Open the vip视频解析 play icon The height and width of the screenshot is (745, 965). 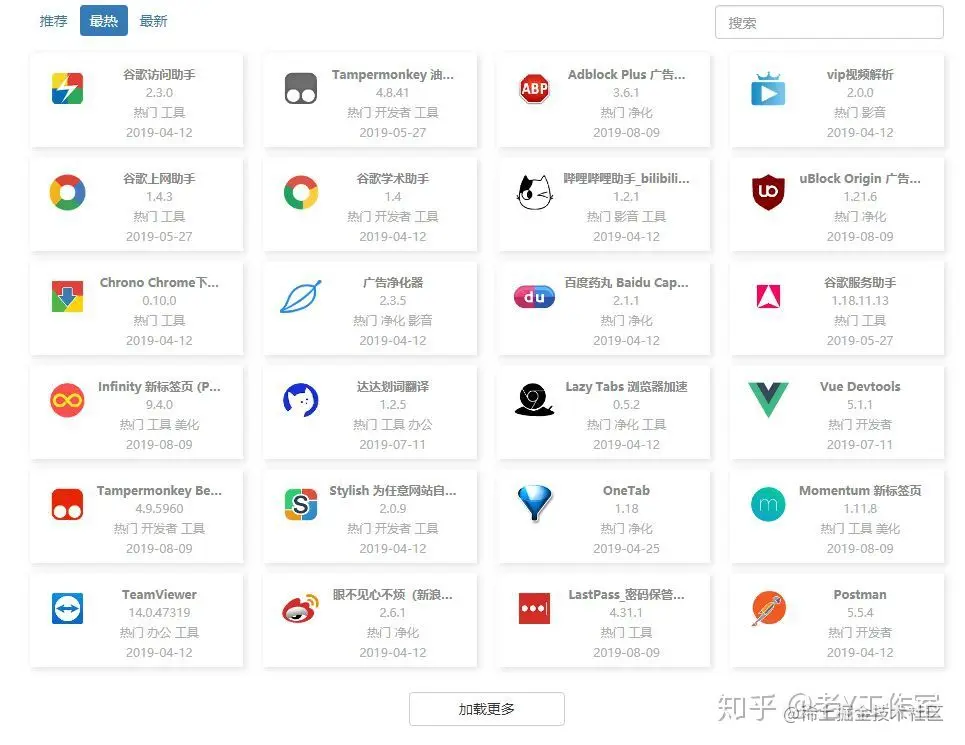point(768,89)
